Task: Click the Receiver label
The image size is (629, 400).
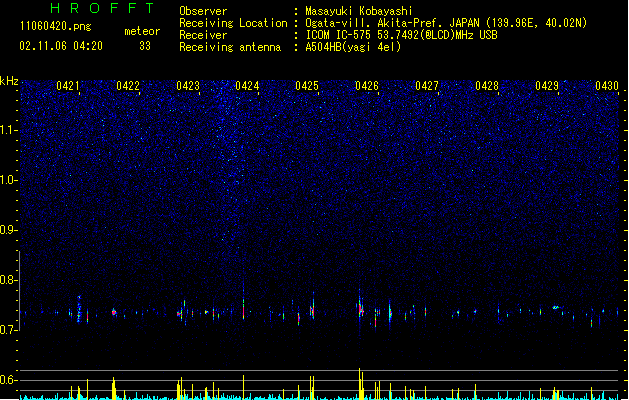Action: pyautogui.click(x=203, y=35)
